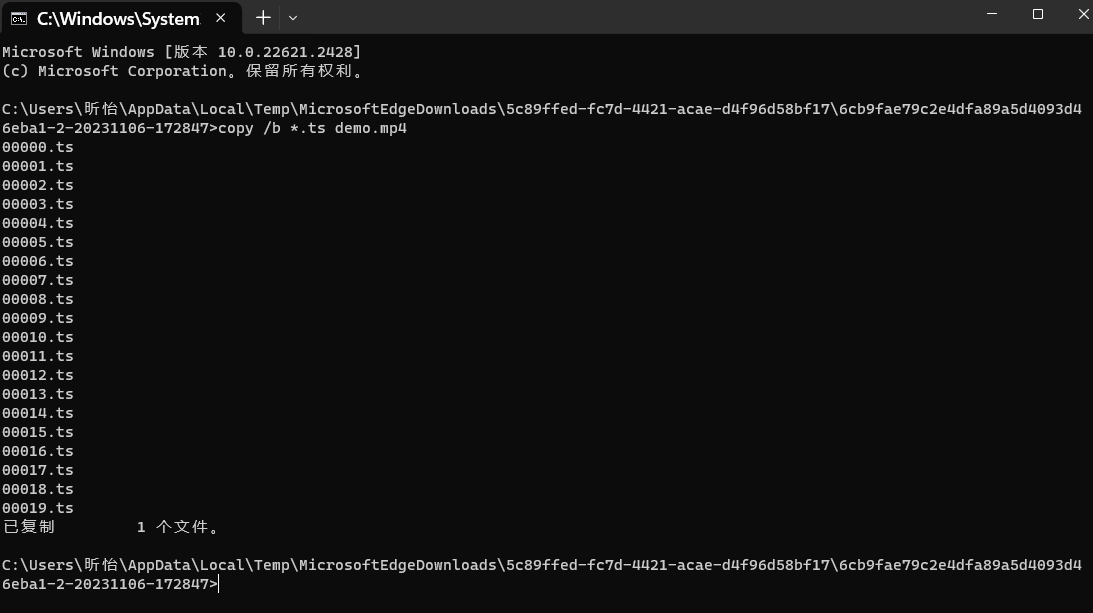Click the Microsoft Corporation copyright line
The height and width of the screenshot is (613, 1093).
(183, 71)
